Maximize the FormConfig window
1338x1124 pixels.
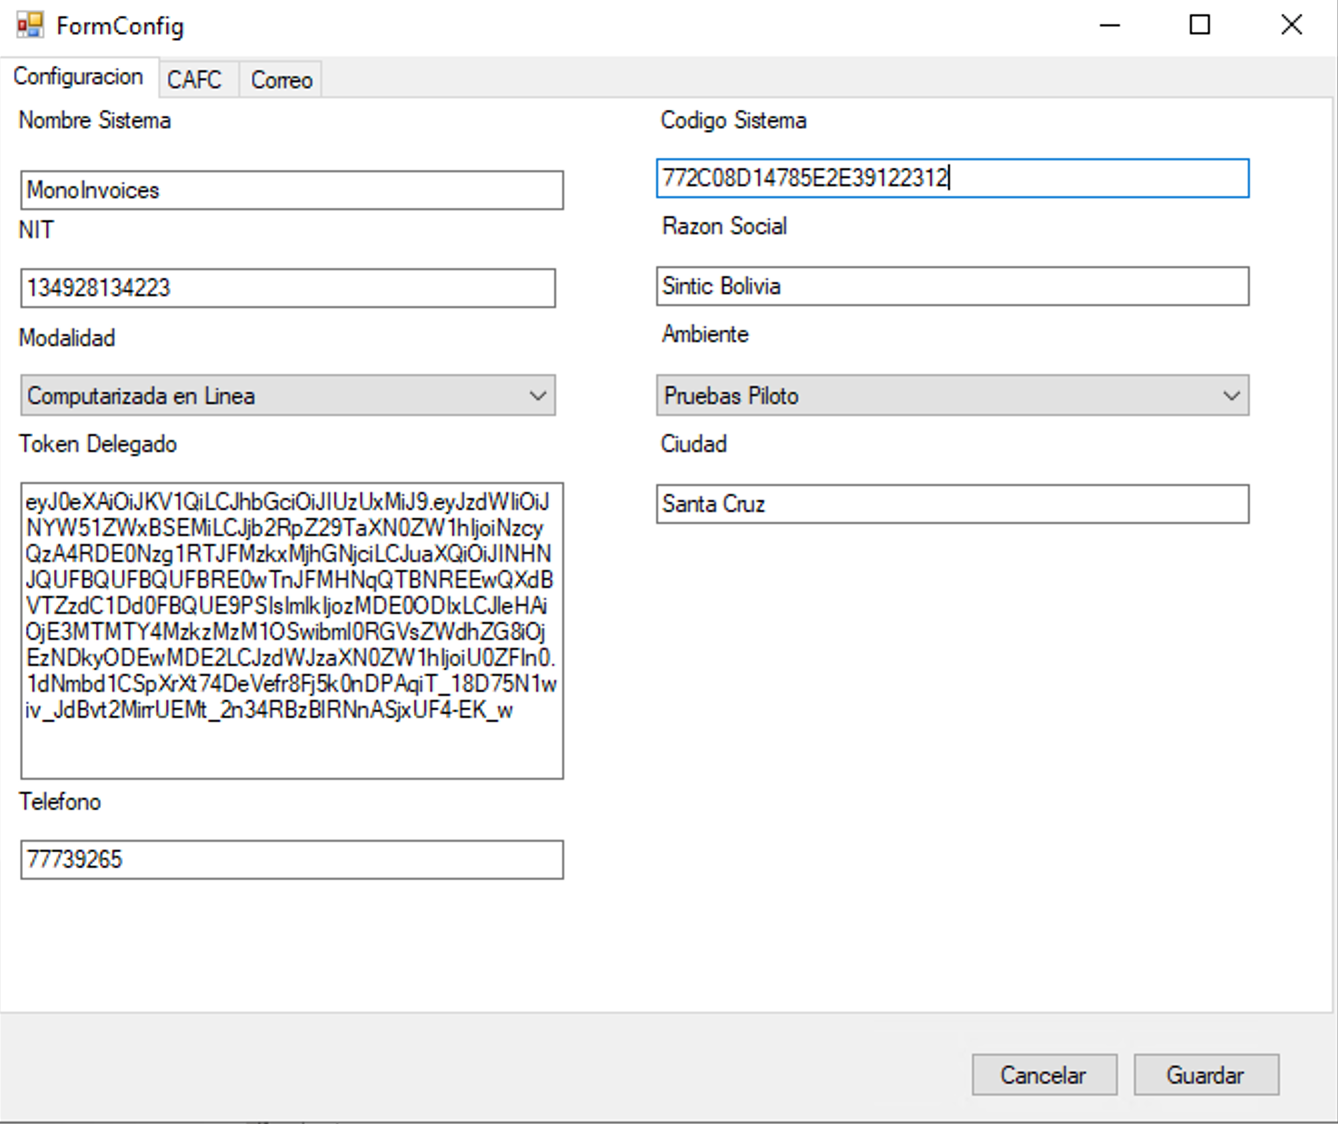(x=1200, y=25)
